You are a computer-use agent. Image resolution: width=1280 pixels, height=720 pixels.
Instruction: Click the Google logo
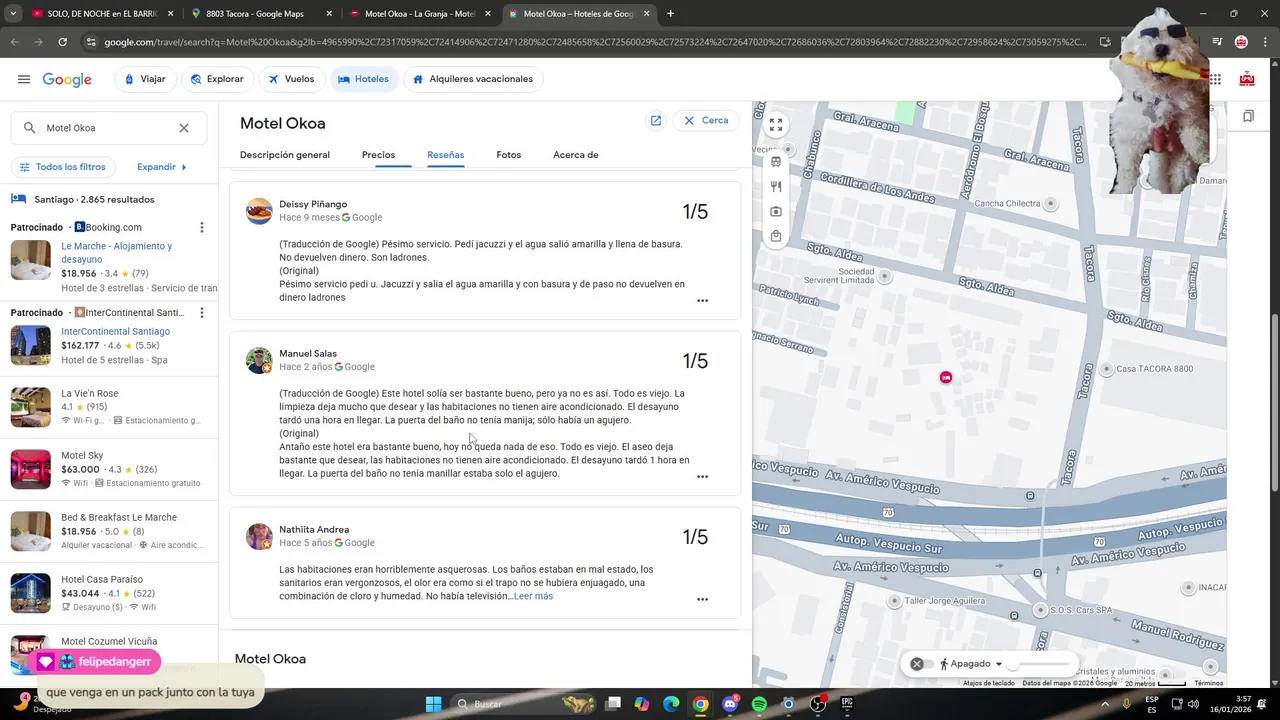(67, 79)
